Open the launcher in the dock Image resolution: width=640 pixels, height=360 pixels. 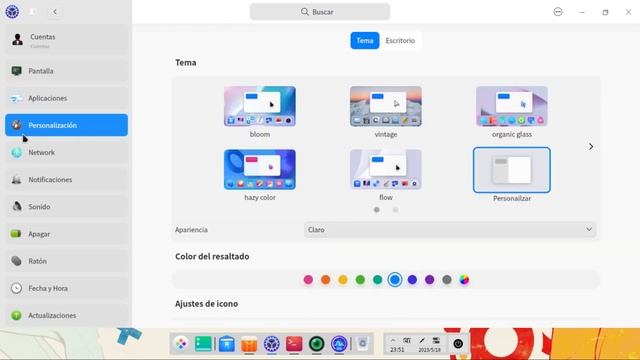(x=181, y=344)
